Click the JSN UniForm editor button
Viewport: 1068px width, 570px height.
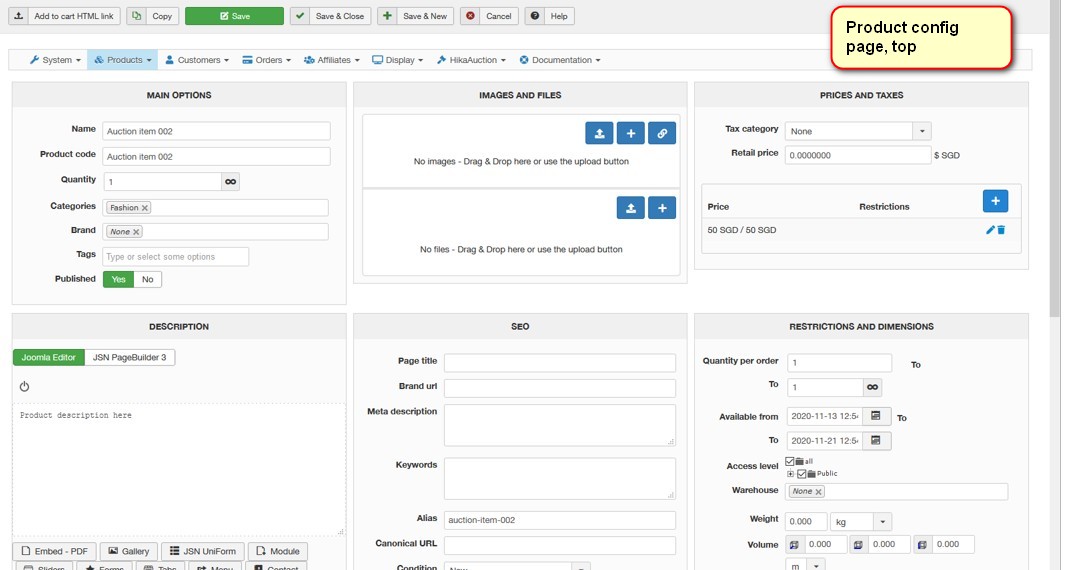[x=203, y=552]
